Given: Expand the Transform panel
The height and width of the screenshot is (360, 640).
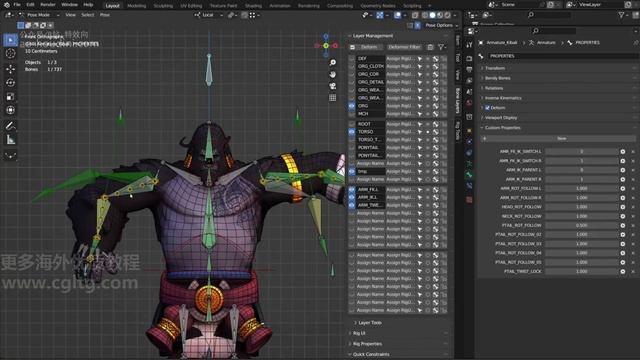Looking at the screenshot, I should point(495,68).
